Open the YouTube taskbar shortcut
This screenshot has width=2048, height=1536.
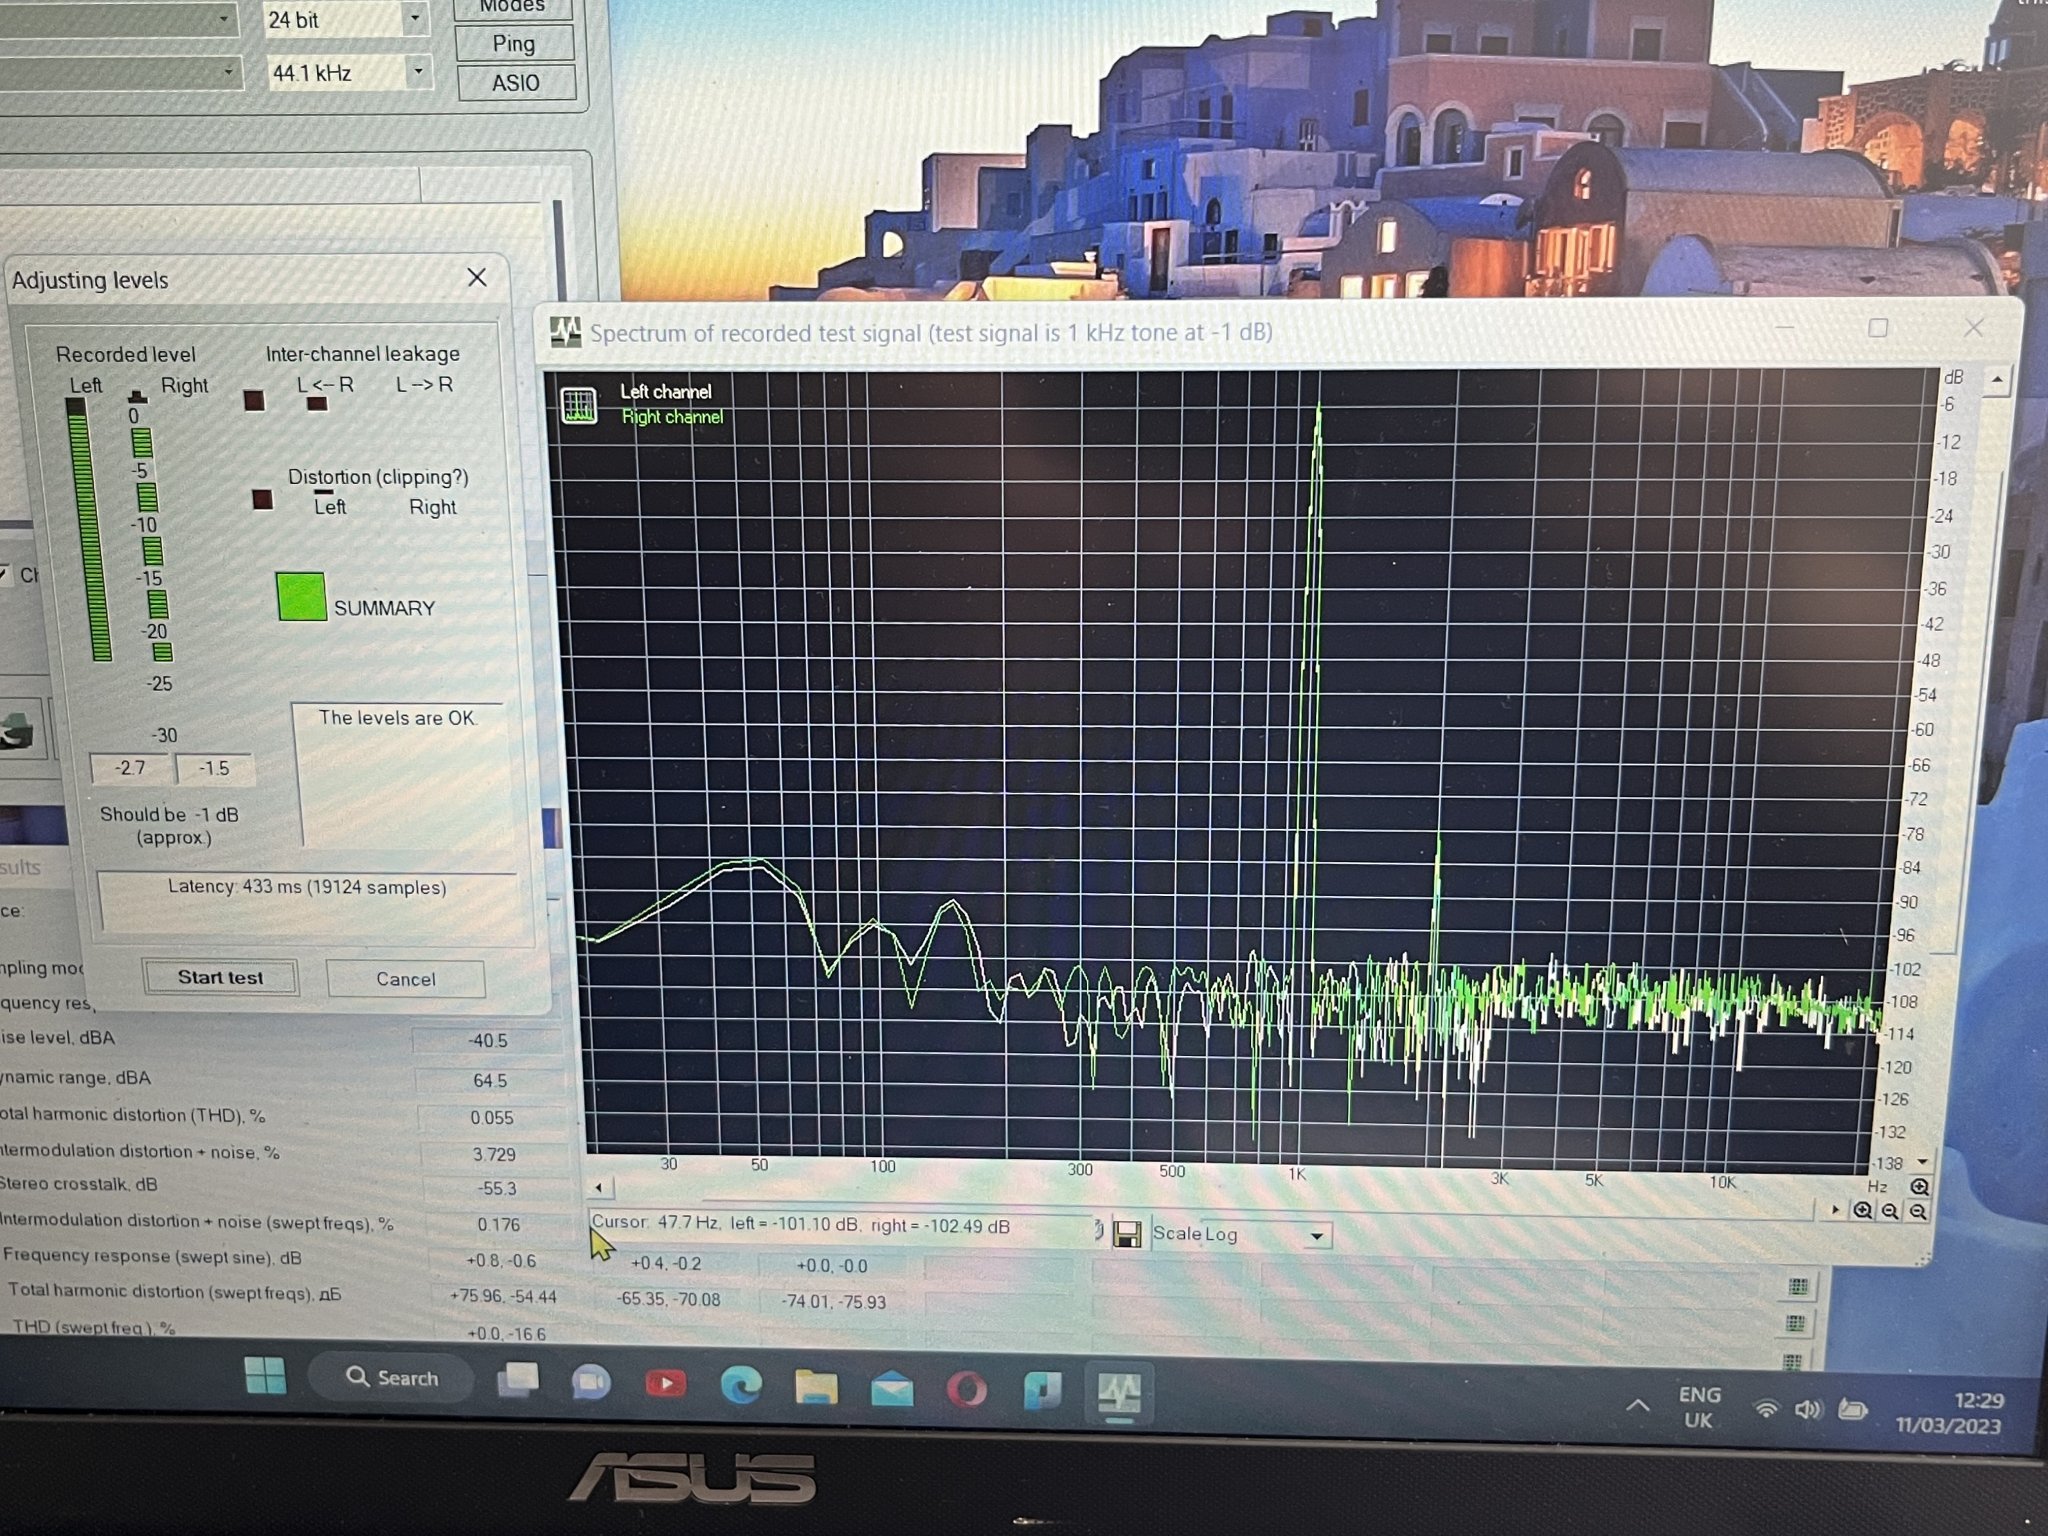tap(666, 1384)
